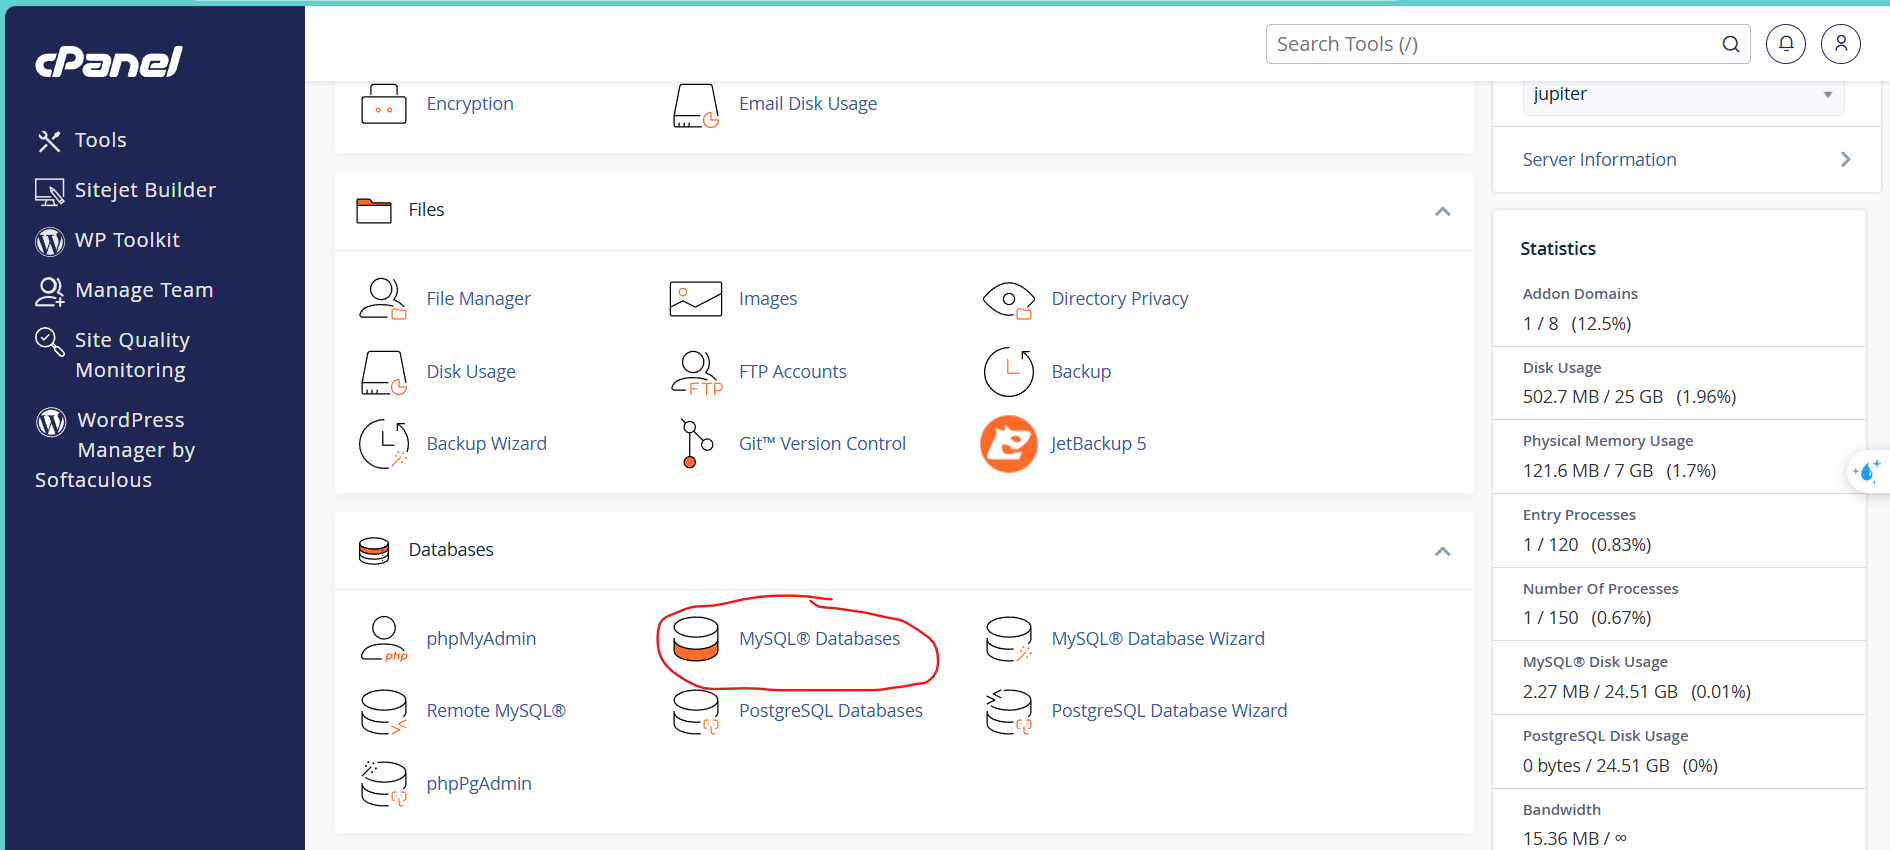Open the Backup Wizard icon
1890x850 pixels.
point(383,444)
